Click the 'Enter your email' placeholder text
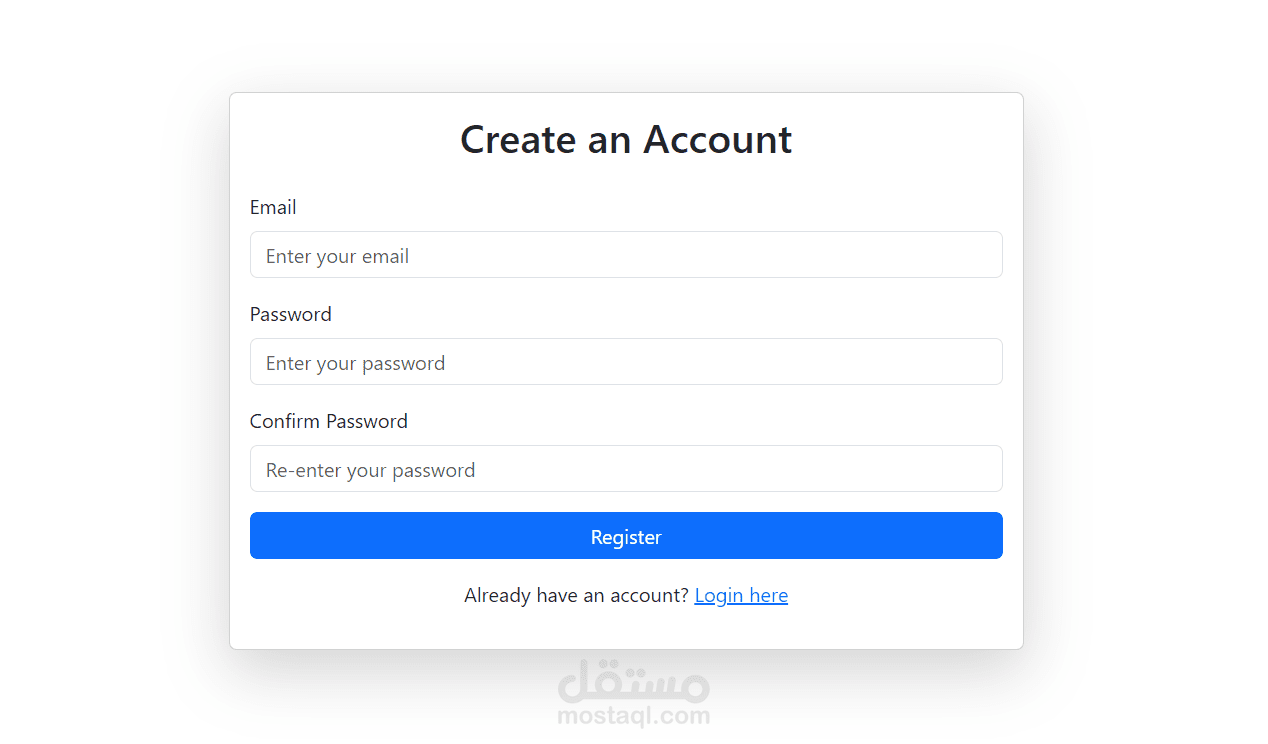The width and height of the screenshot is (1268, 744). [x=337, y=256]
